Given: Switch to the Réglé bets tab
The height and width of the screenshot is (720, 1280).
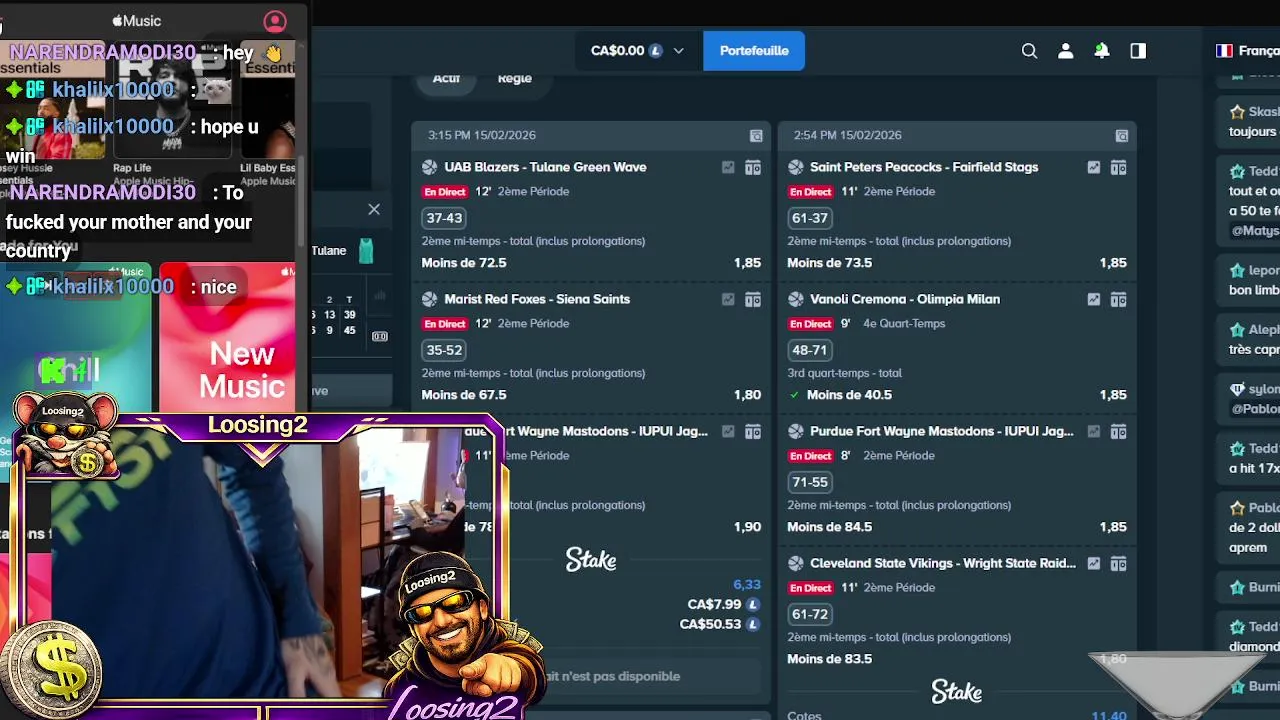Looking at the screenshot, I should tap(515, 78).
